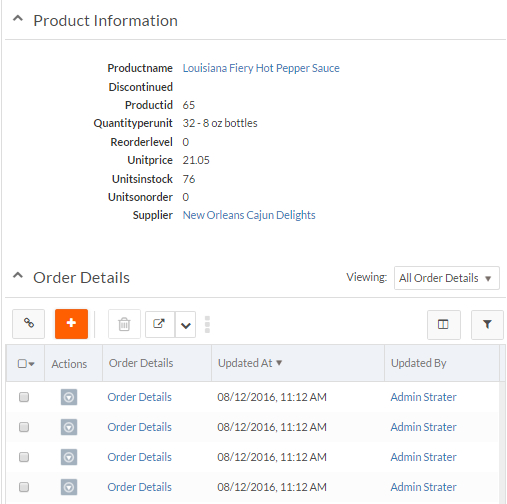
Task: Tick the checkbox in third order row
Action: click(x=24, y=457)
